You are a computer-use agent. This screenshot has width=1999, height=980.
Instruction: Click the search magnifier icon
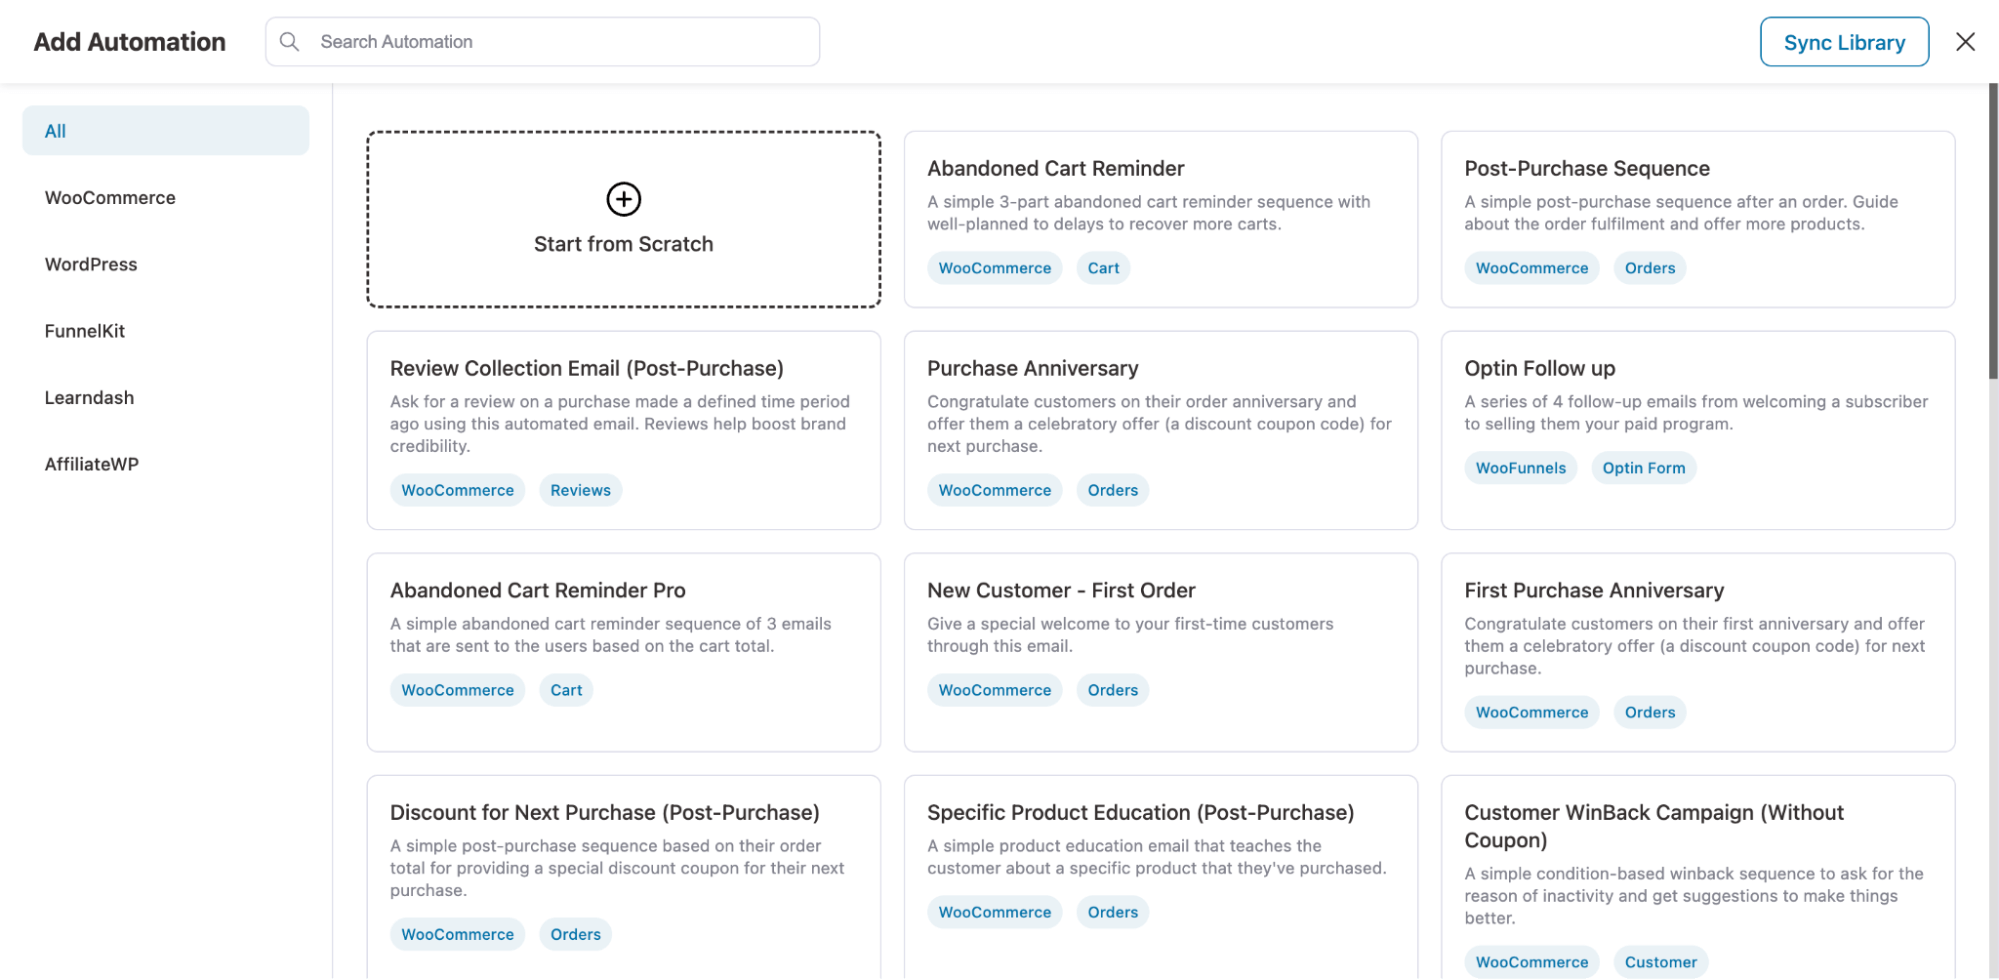point(289,42)
